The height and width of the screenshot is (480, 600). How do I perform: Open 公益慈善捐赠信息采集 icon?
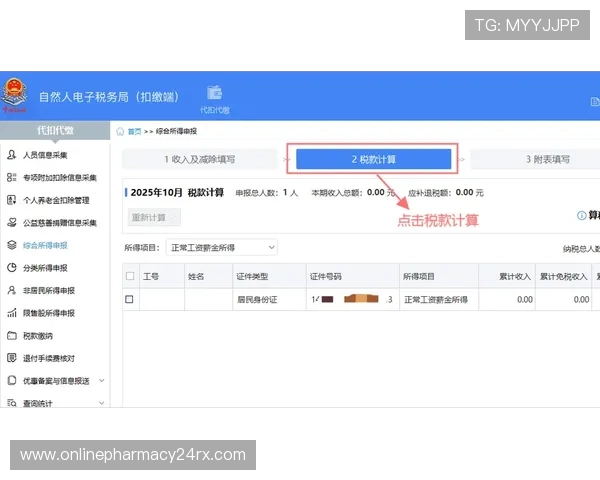(x=12, y=222)
